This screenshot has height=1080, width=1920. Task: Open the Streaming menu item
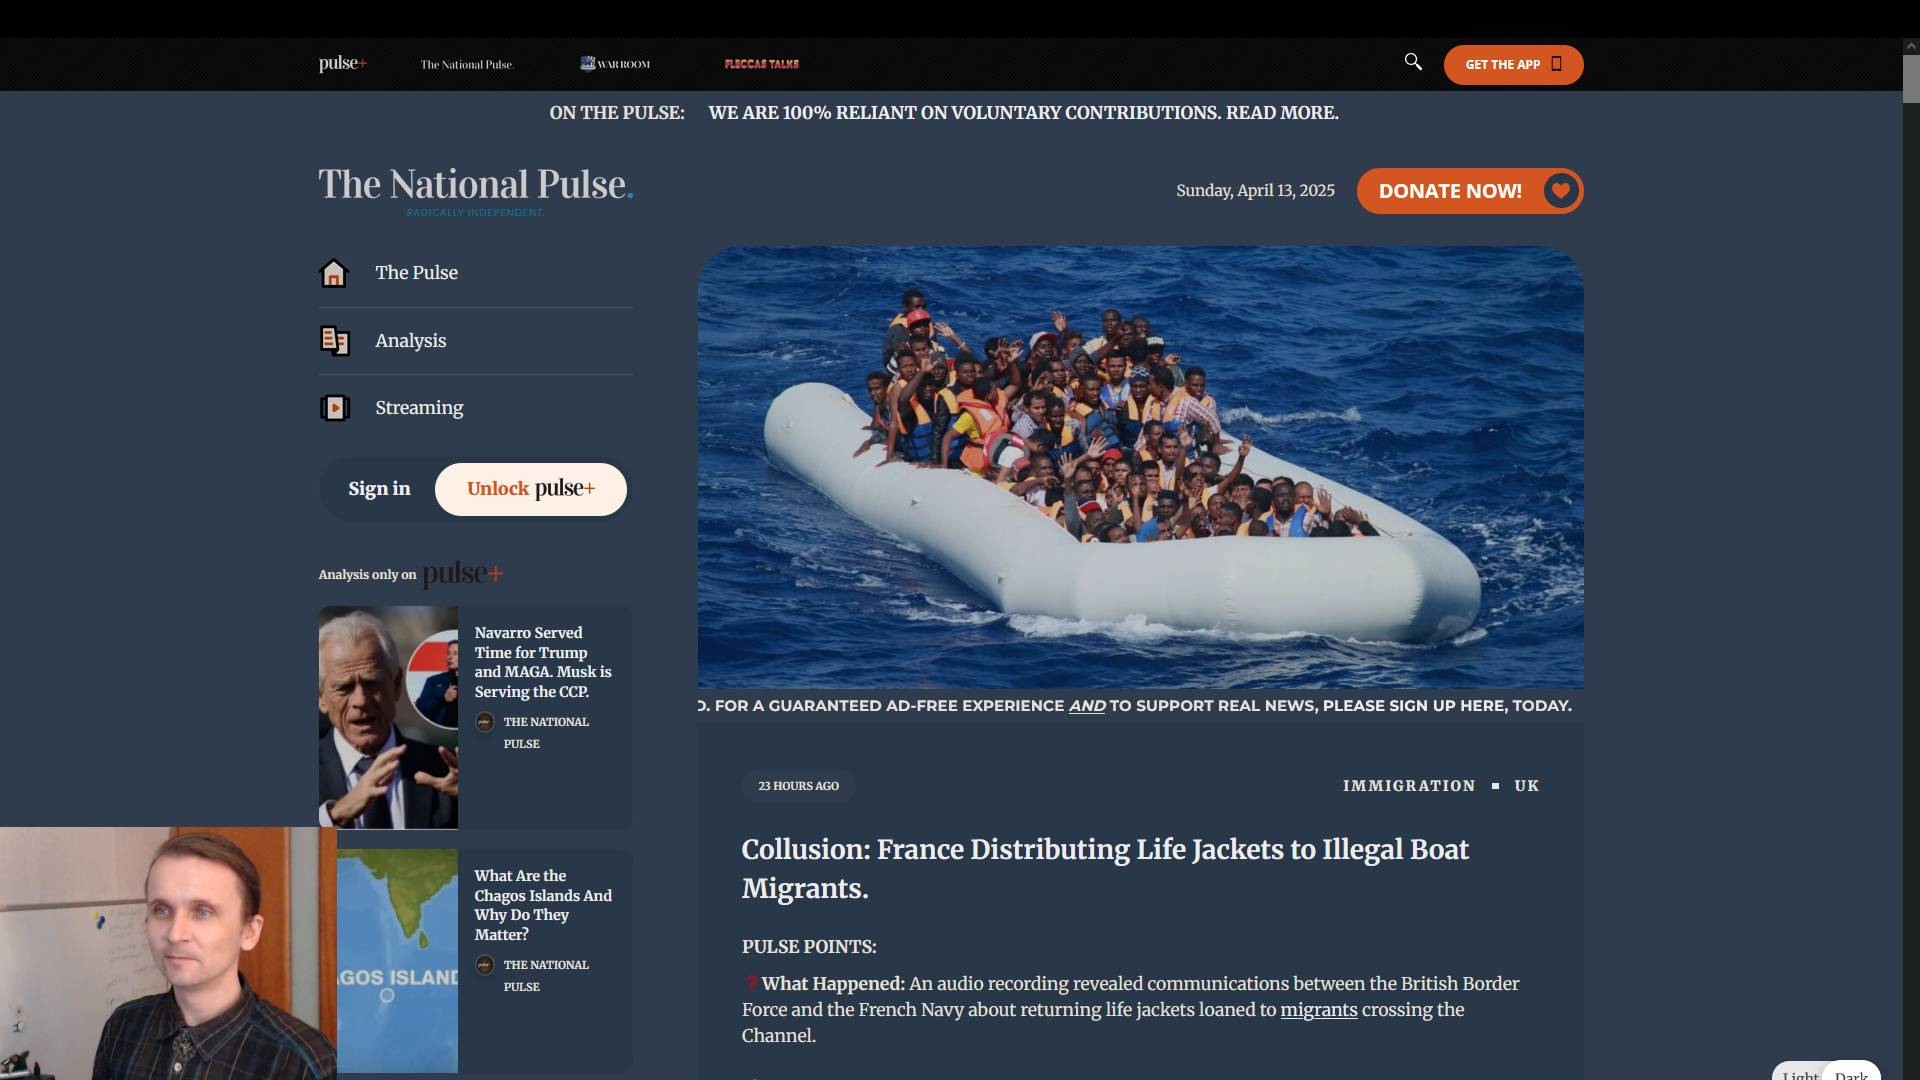tap(419, 408)
